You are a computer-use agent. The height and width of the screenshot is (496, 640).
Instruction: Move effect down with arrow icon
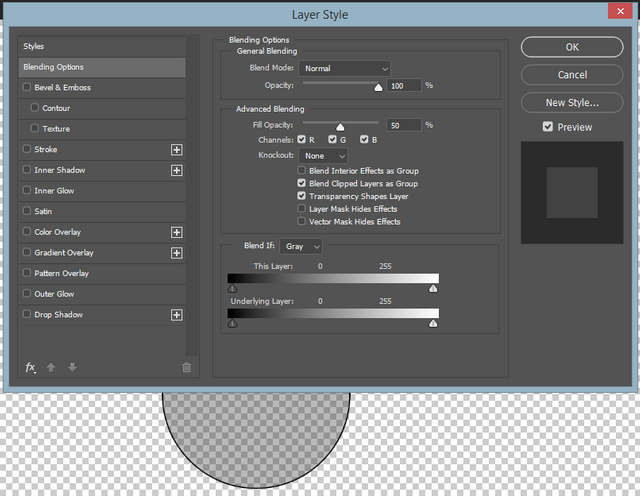pyautogui.click(x=72, y=367)
